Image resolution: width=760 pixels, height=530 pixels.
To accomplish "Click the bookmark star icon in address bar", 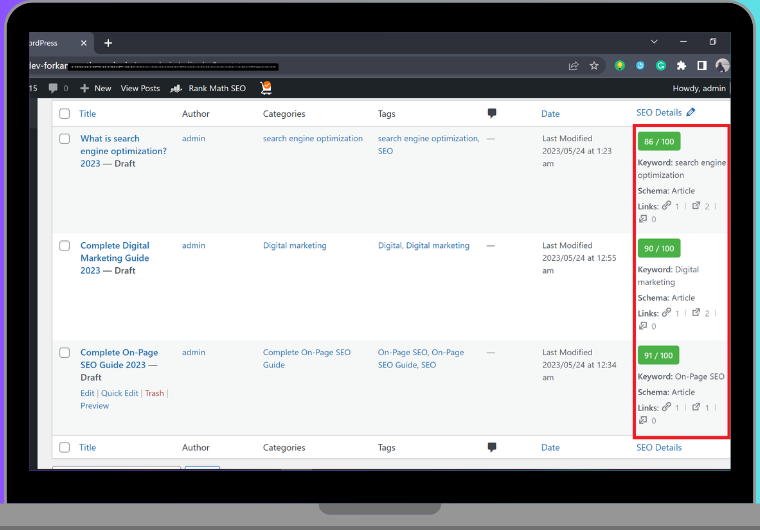I will point(594,66).
